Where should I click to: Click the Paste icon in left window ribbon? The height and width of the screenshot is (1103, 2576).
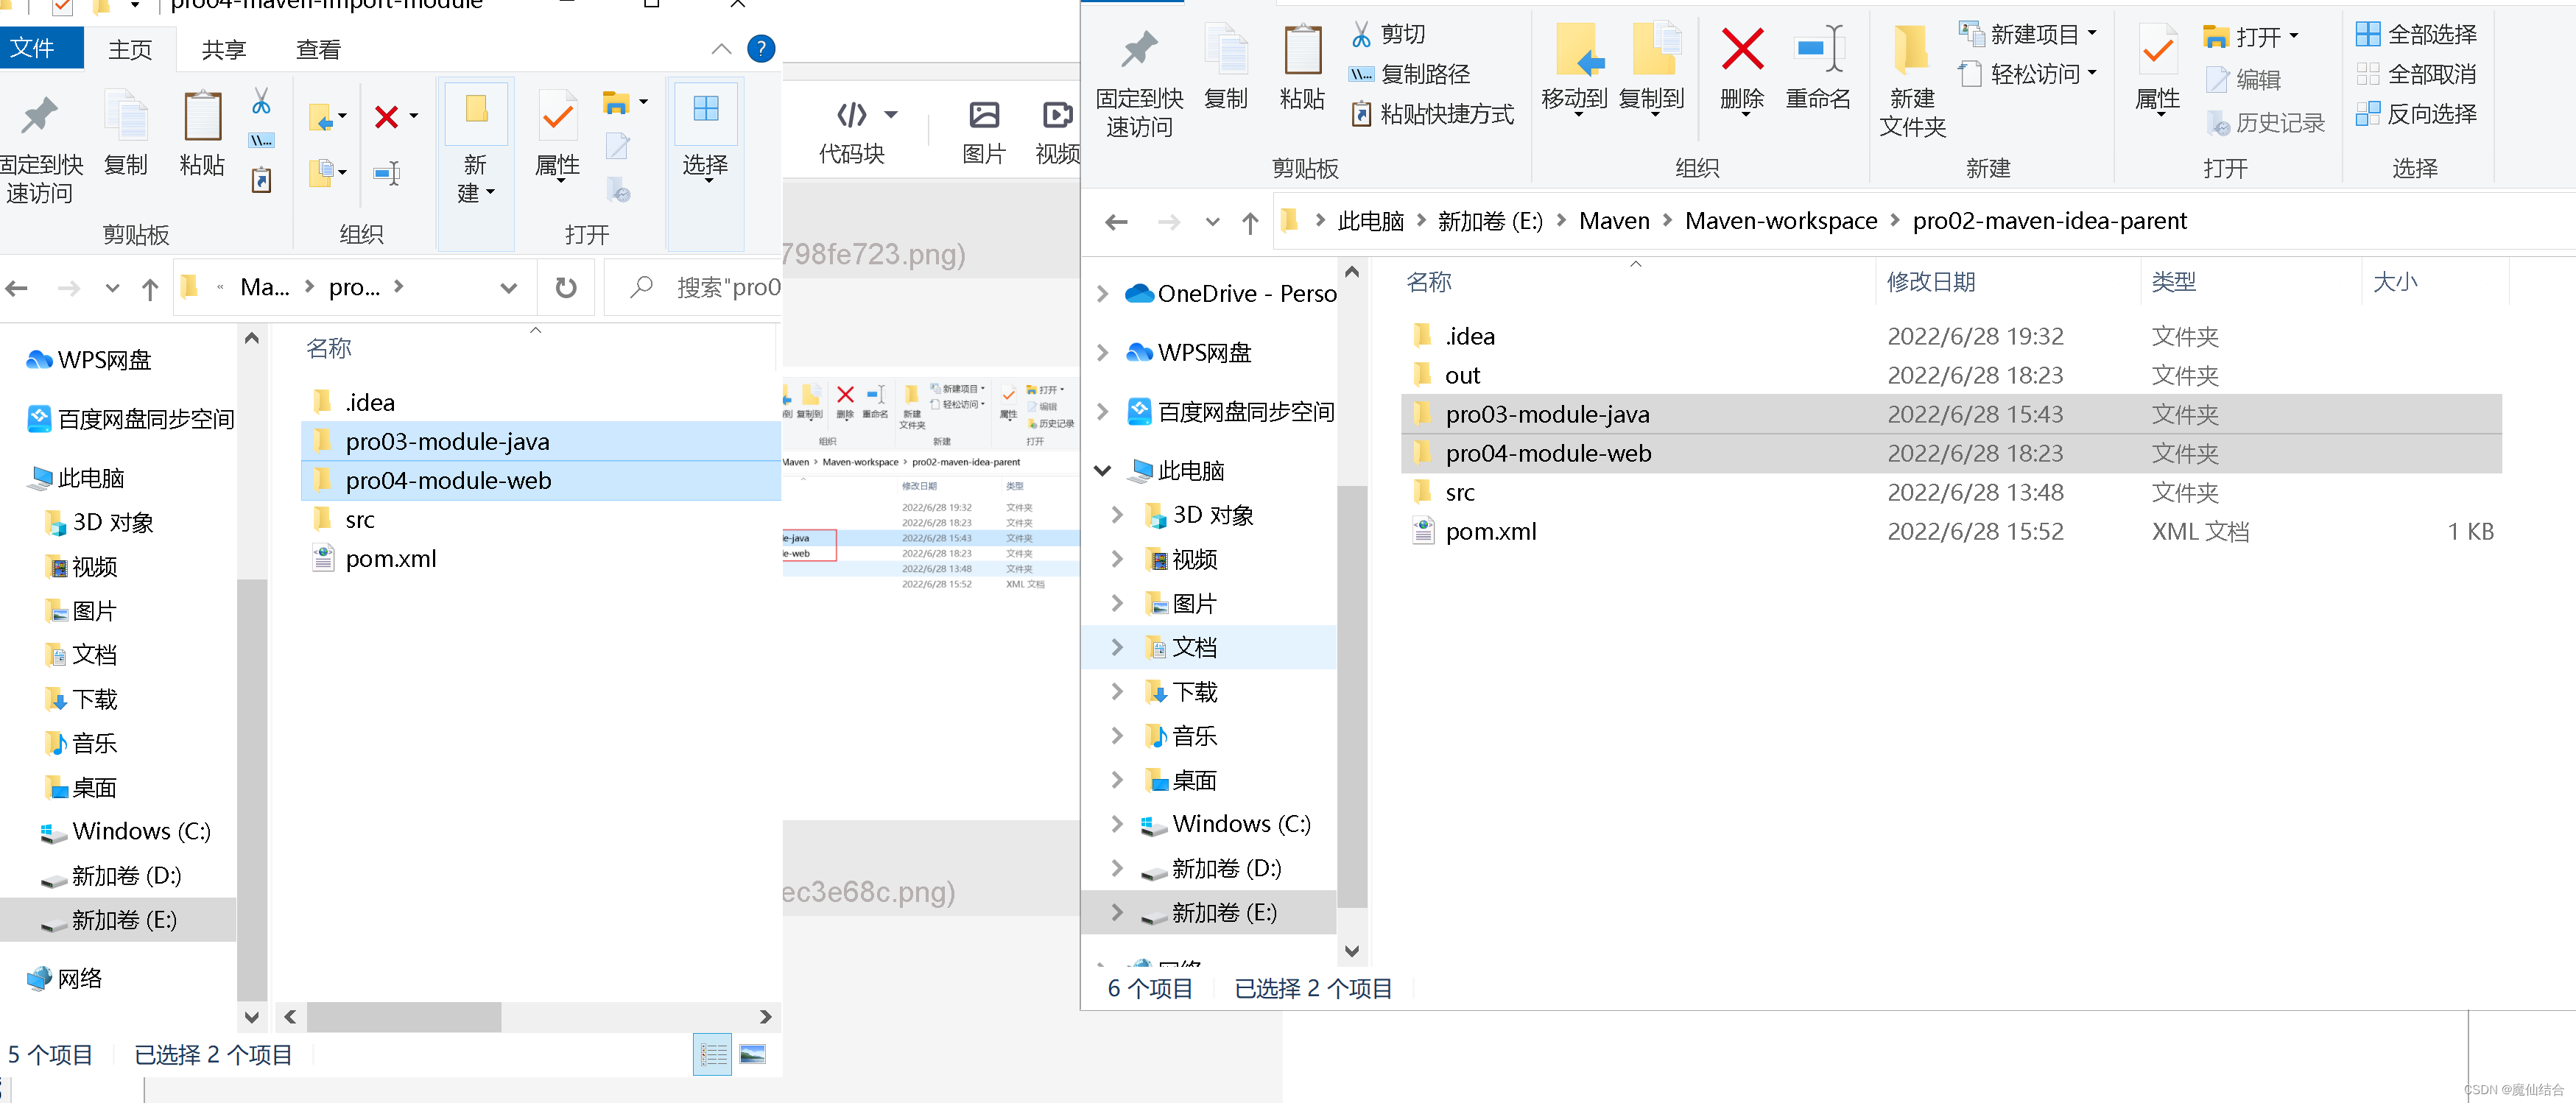pyautogui.click(x=202, y=133)
